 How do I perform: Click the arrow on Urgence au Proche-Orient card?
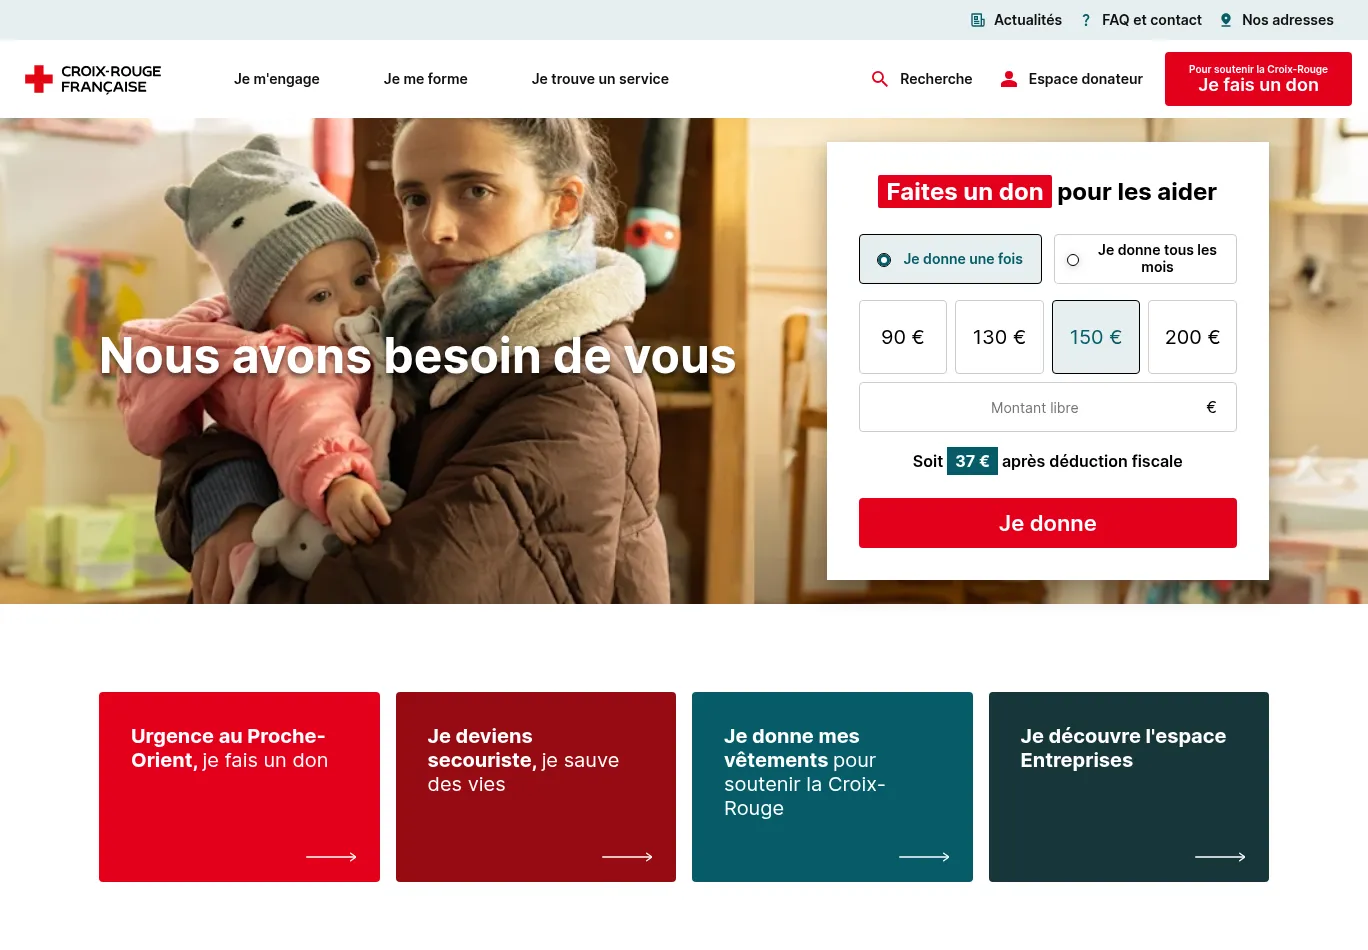(331, 857)
